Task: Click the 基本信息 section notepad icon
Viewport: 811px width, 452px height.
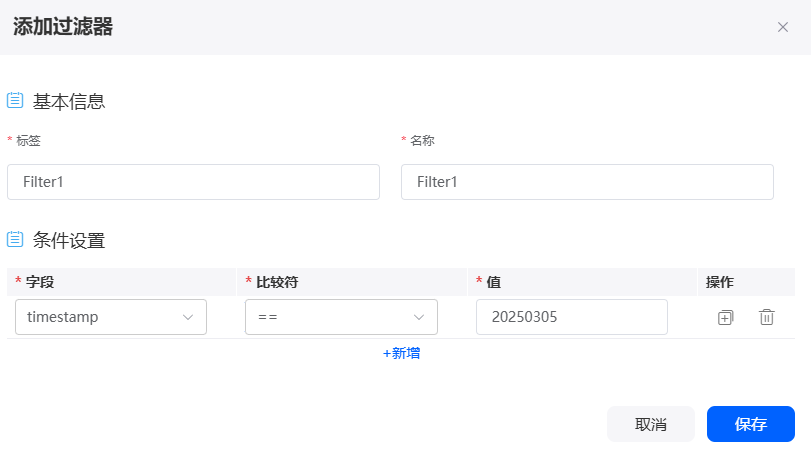Action: [15, 100]
